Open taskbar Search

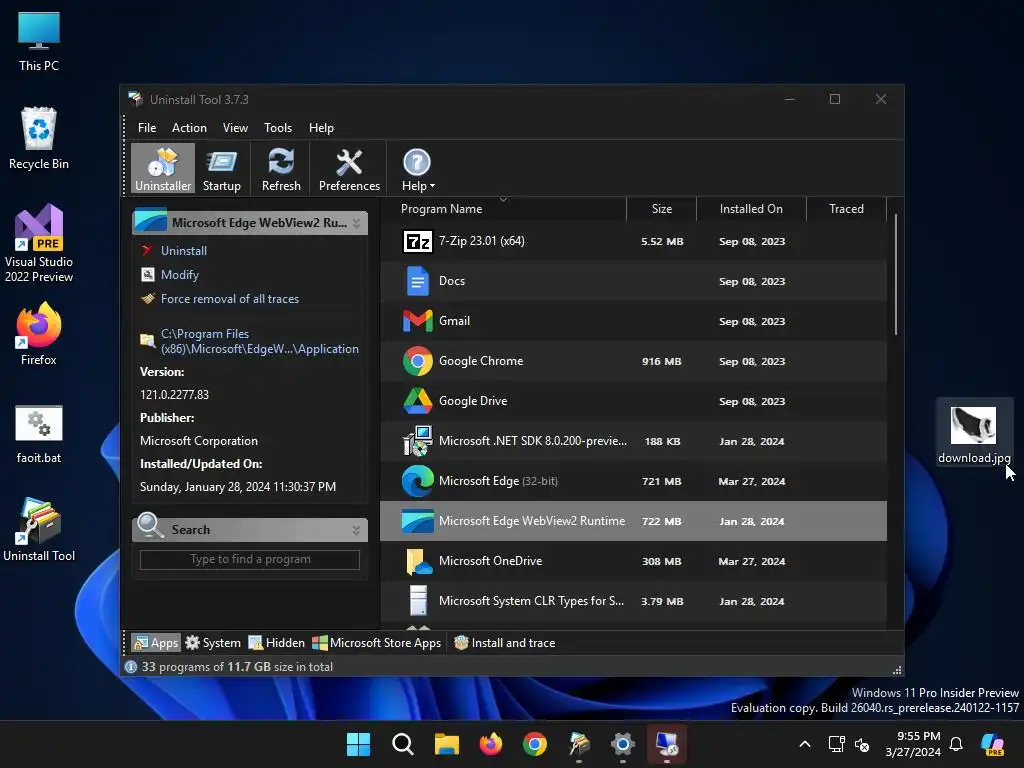[402, 744]
